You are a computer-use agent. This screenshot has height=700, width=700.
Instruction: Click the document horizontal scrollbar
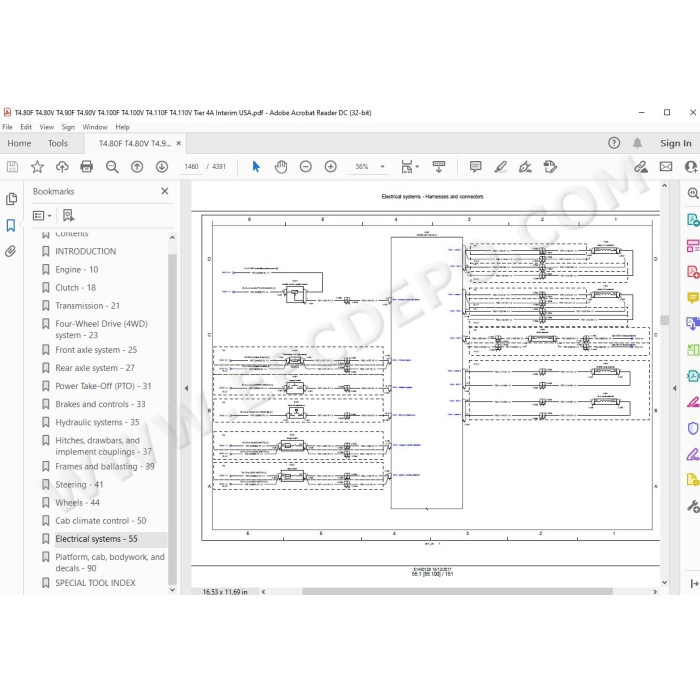(x=457, y=592)
